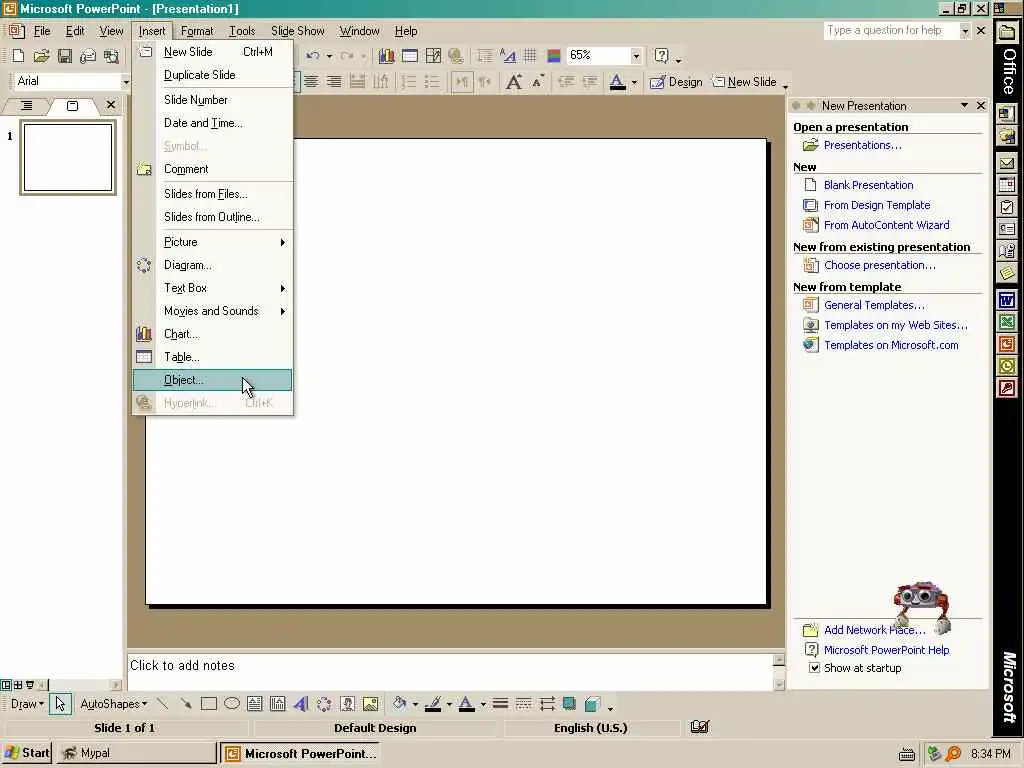Image resolution: width=1024 pixels, height=768 pixels.
Task: Open the Zoom 65% dropdown arrow
Action: [x=636, y=56]
